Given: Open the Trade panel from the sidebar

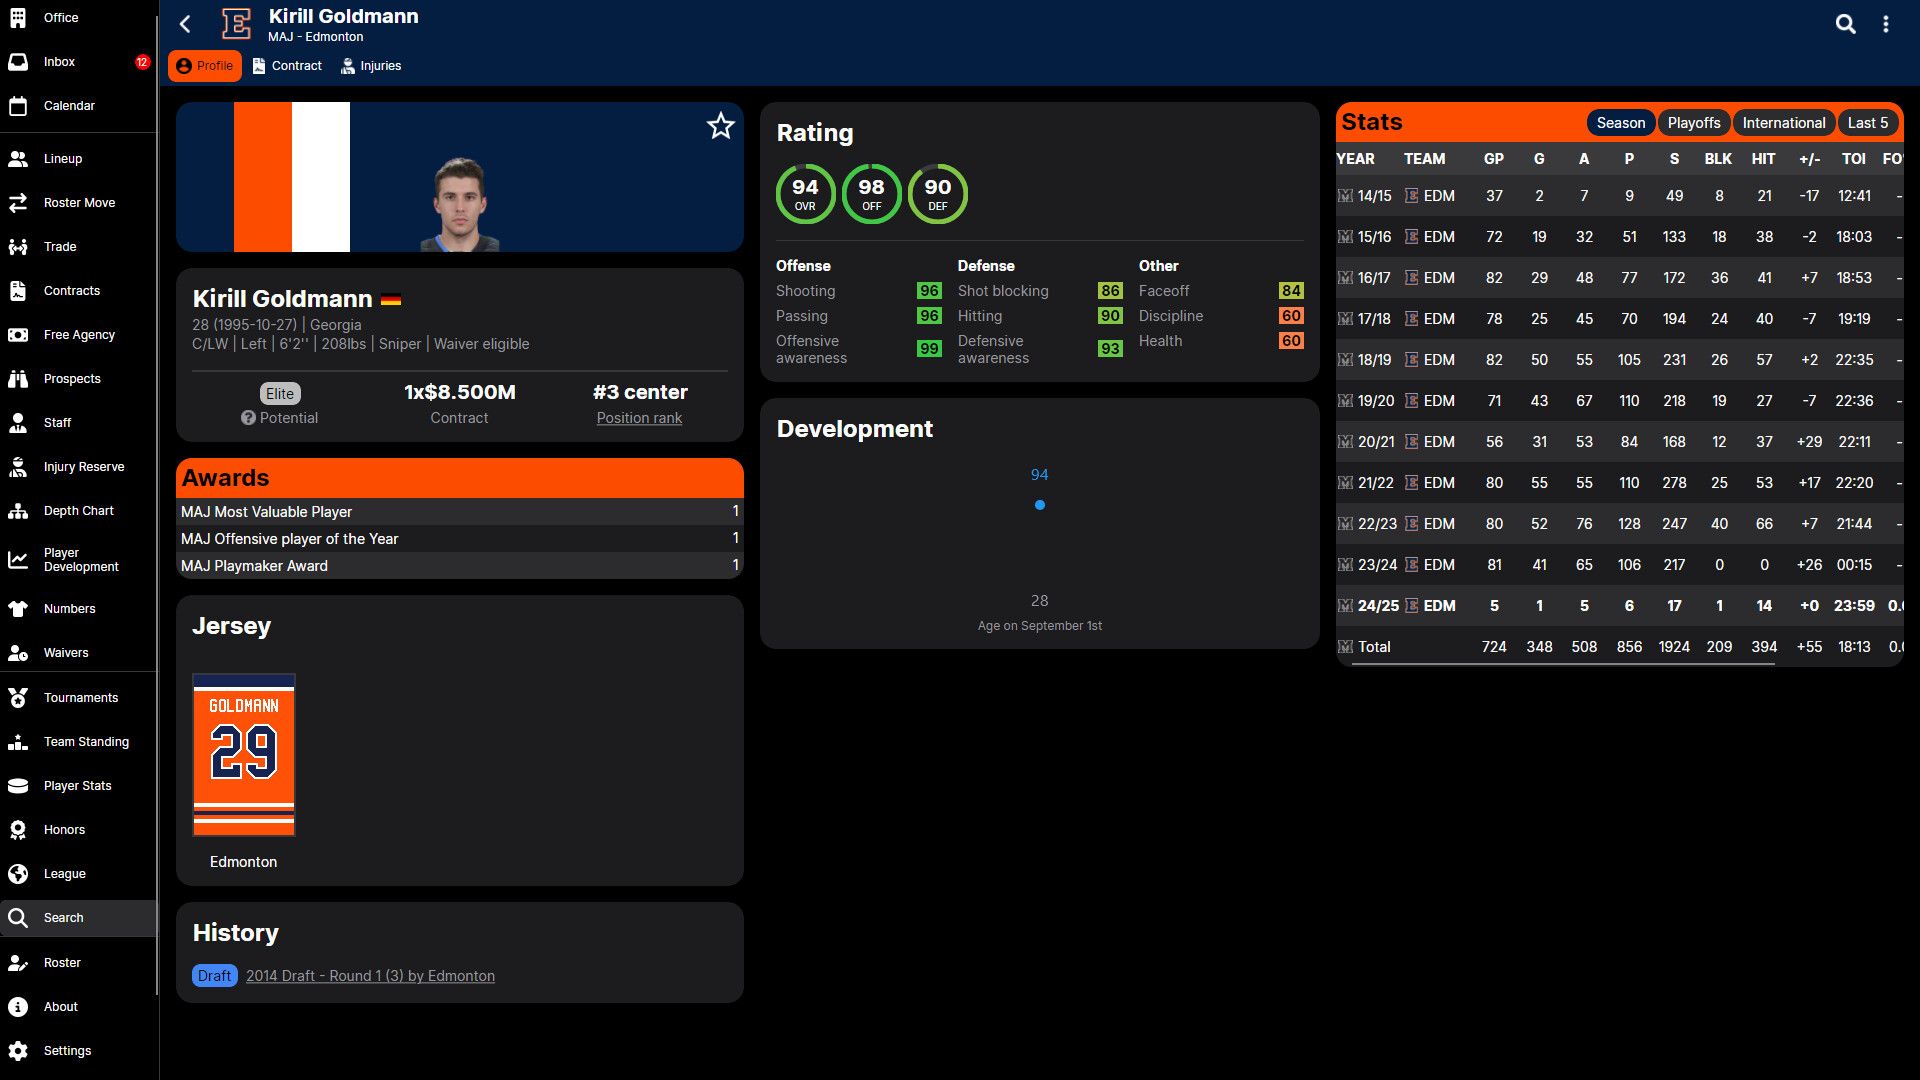Looking at the screenshot, I should 60,246.
